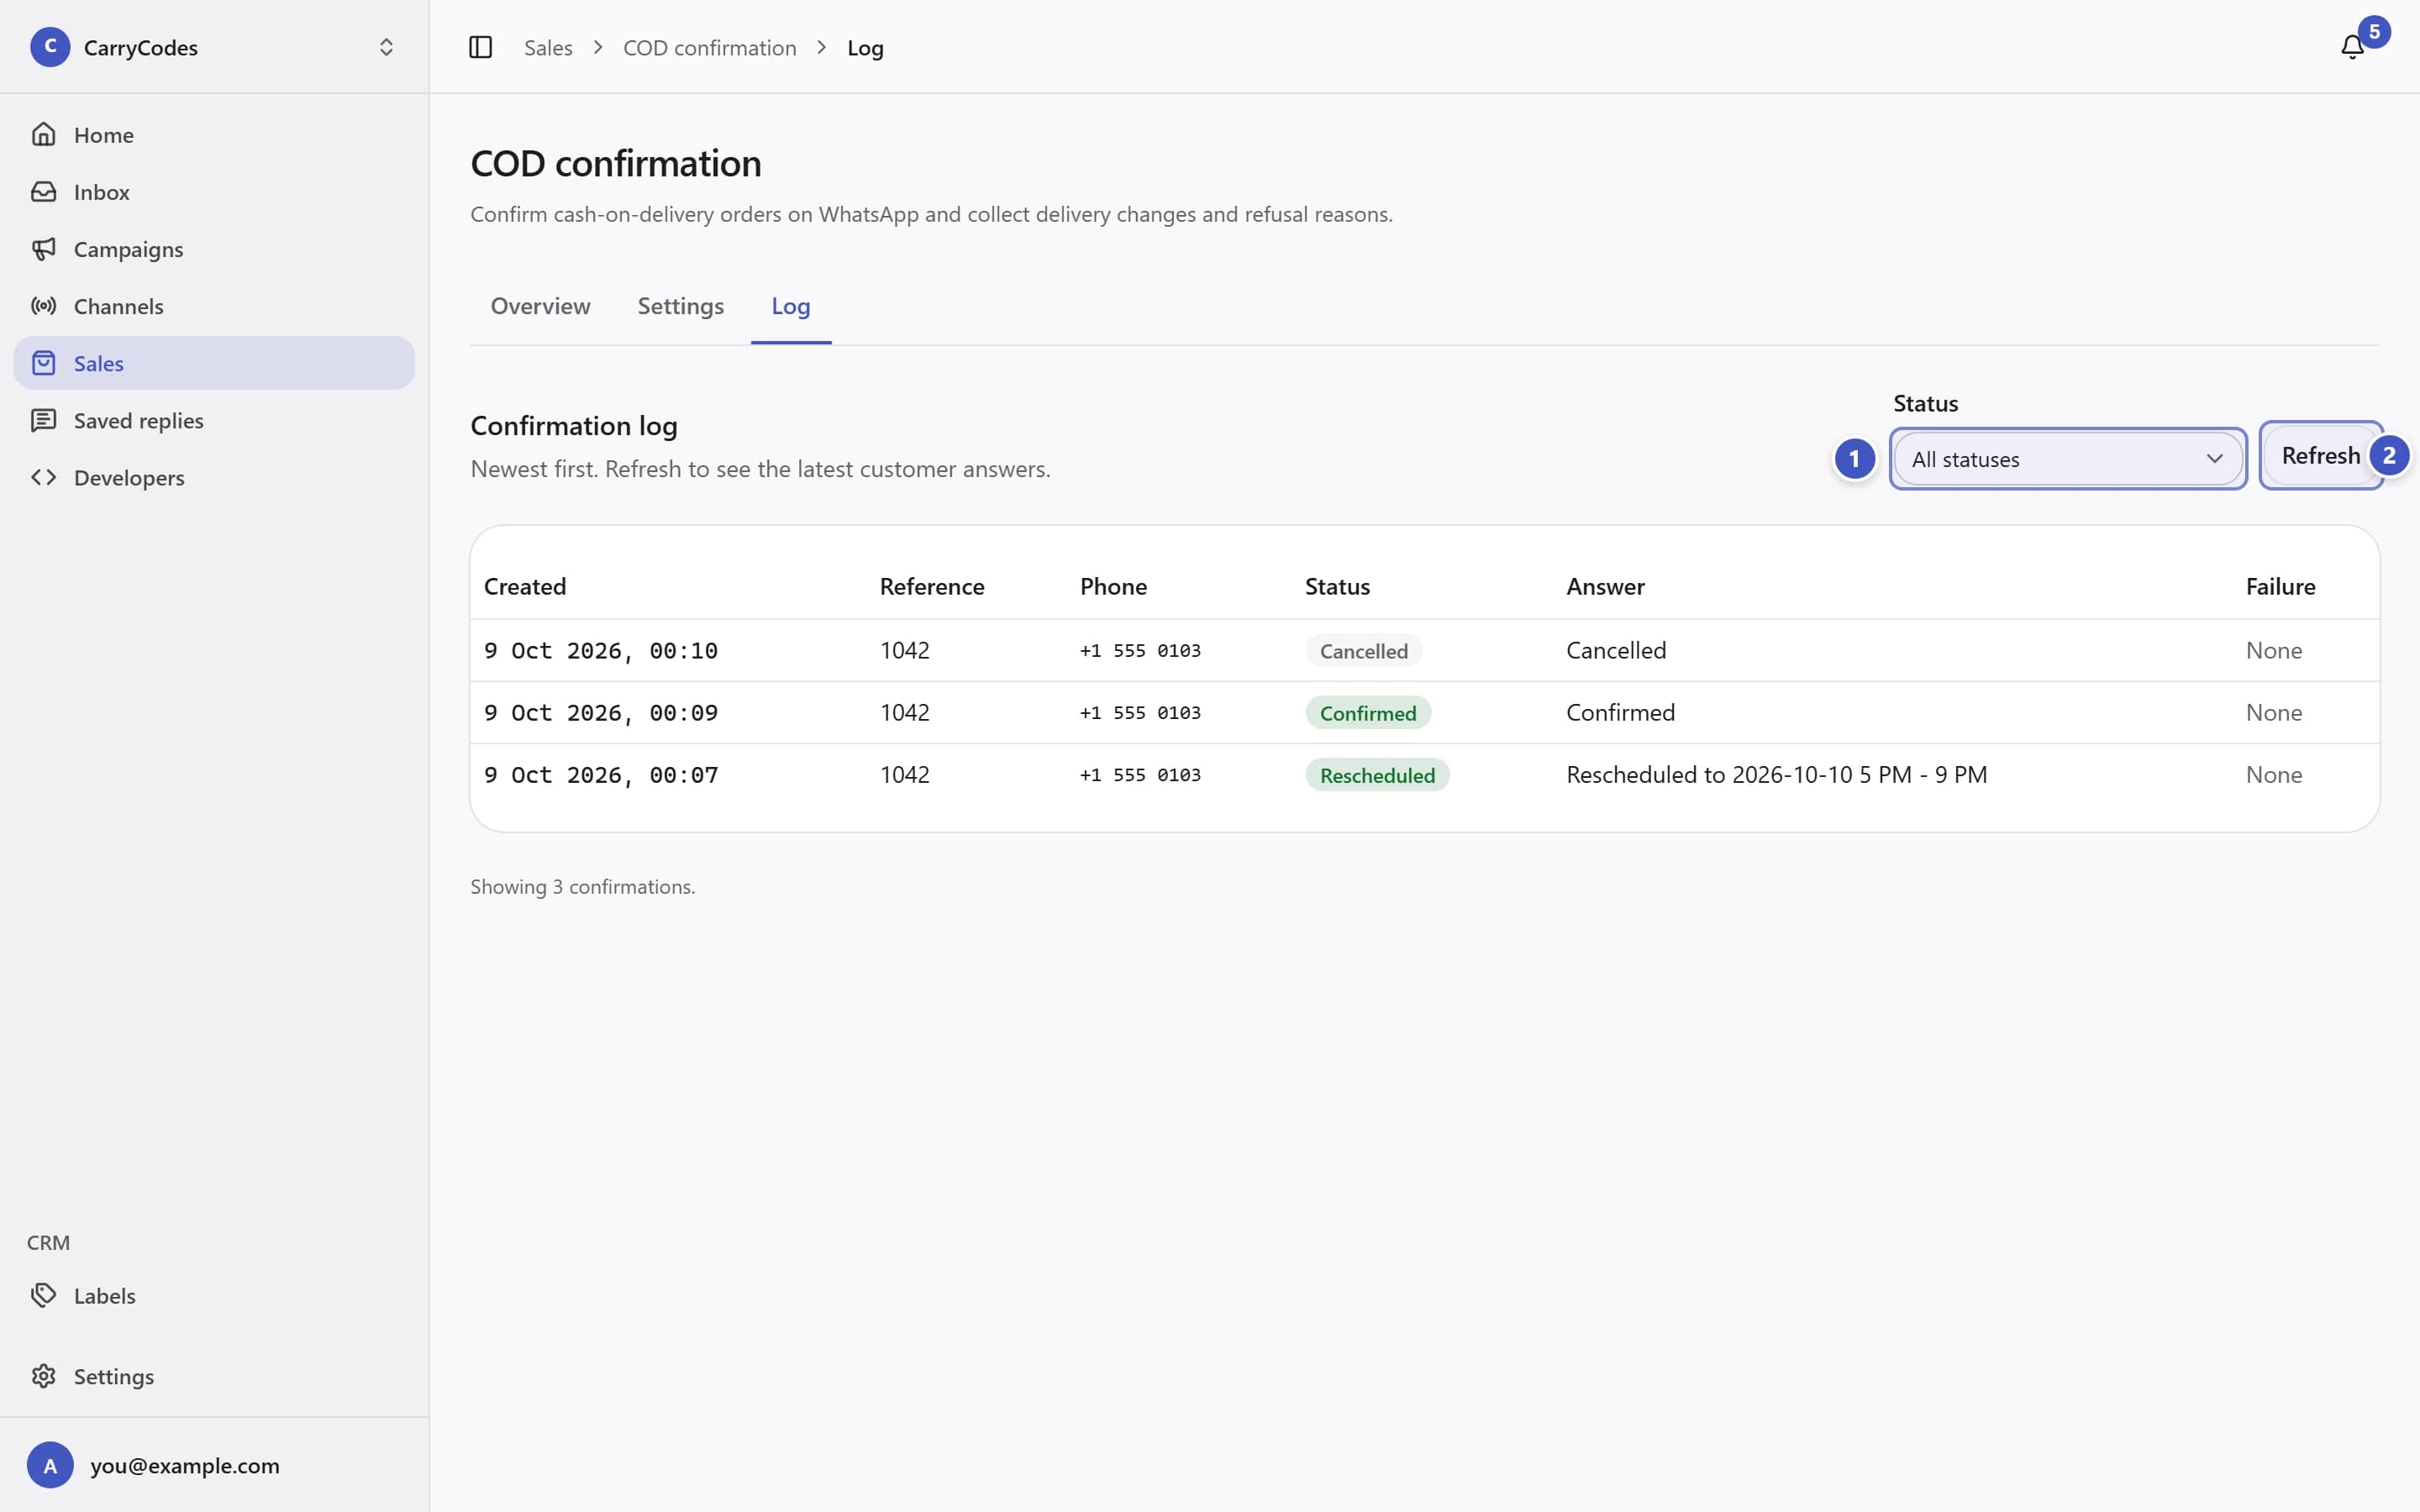
Task: Open the All statuses dropdown
Action: tap(2067, 459)
